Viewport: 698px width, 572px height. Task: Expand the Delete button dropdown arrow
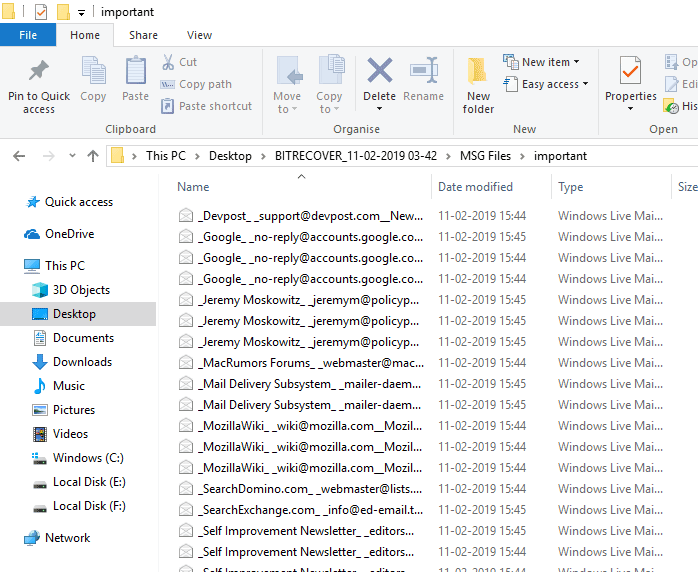coord(379,109)
